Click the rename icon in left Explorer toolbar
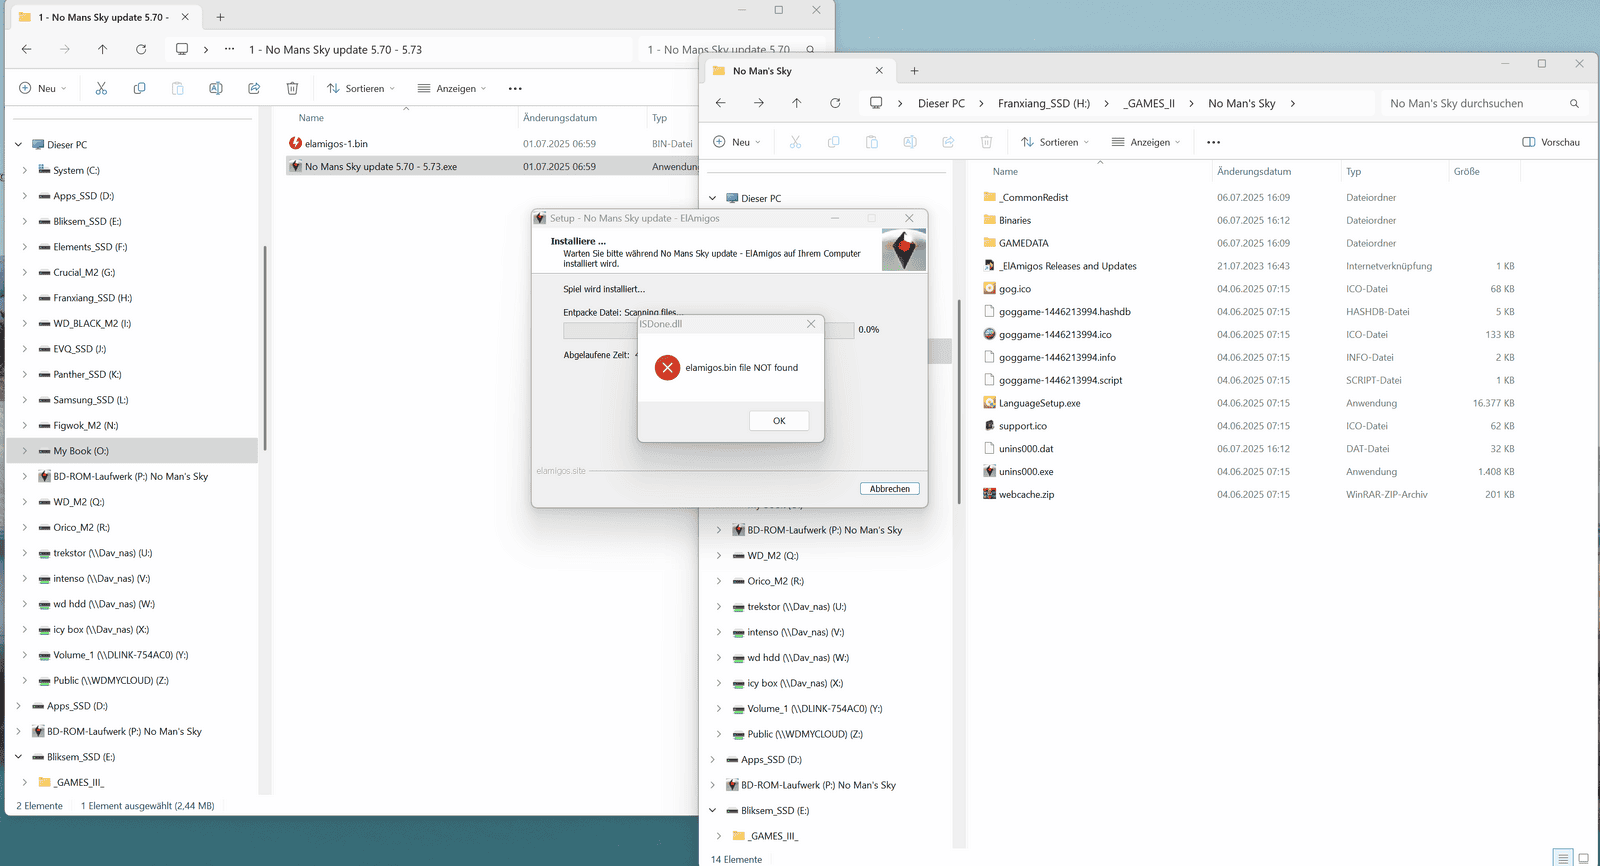This screenshot has height=866, width=1600. (x=216, y=88)
